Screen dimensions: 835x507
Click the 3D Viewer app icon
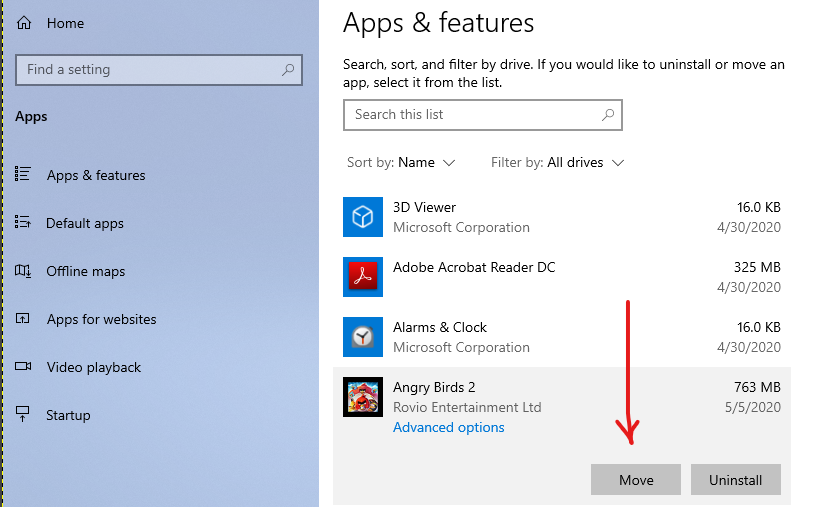(363, 217)
